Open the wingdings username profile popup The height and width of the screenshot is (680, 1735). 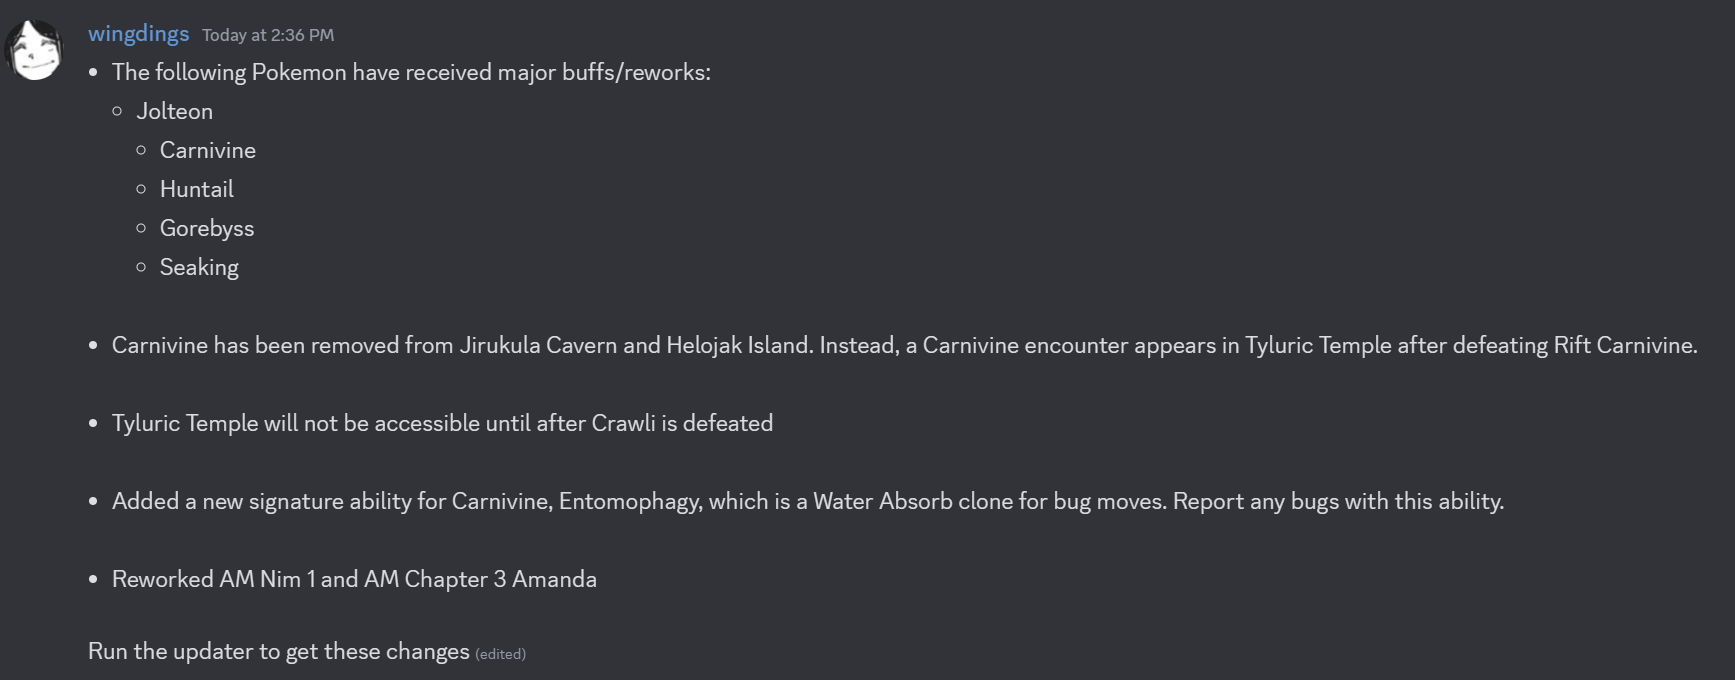pos(138,34)
